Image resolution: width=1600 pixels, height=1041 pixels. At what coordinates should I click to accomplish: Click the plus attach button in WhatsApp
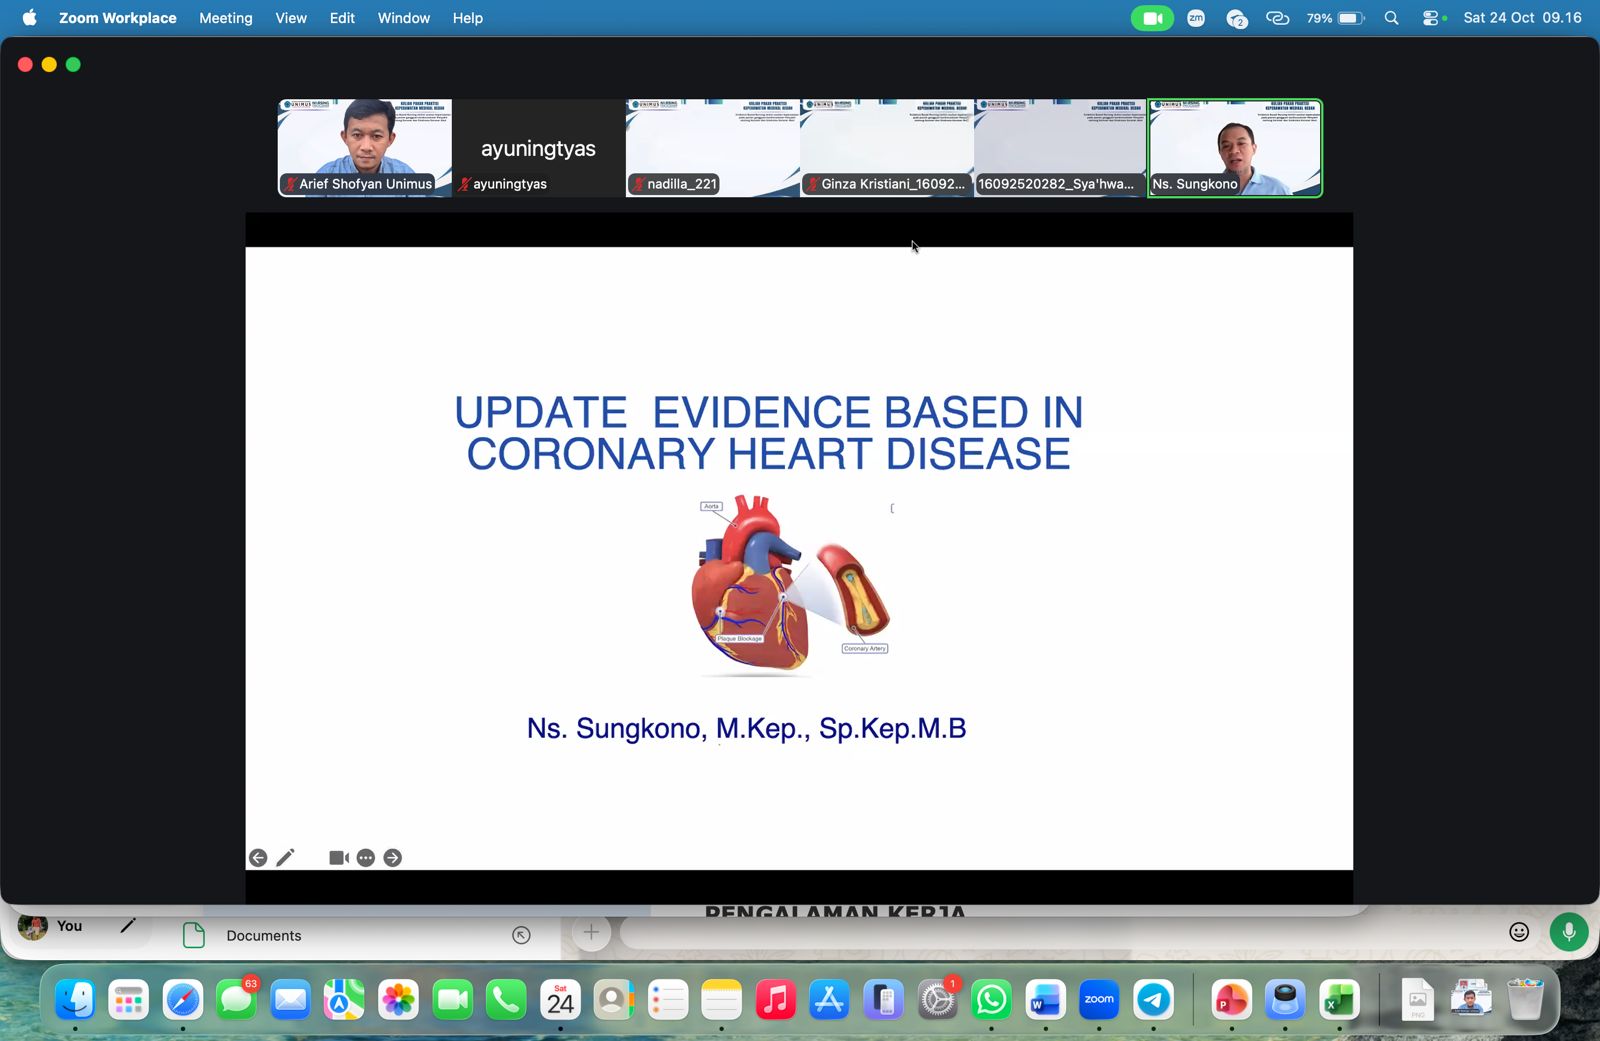(591, 933)
